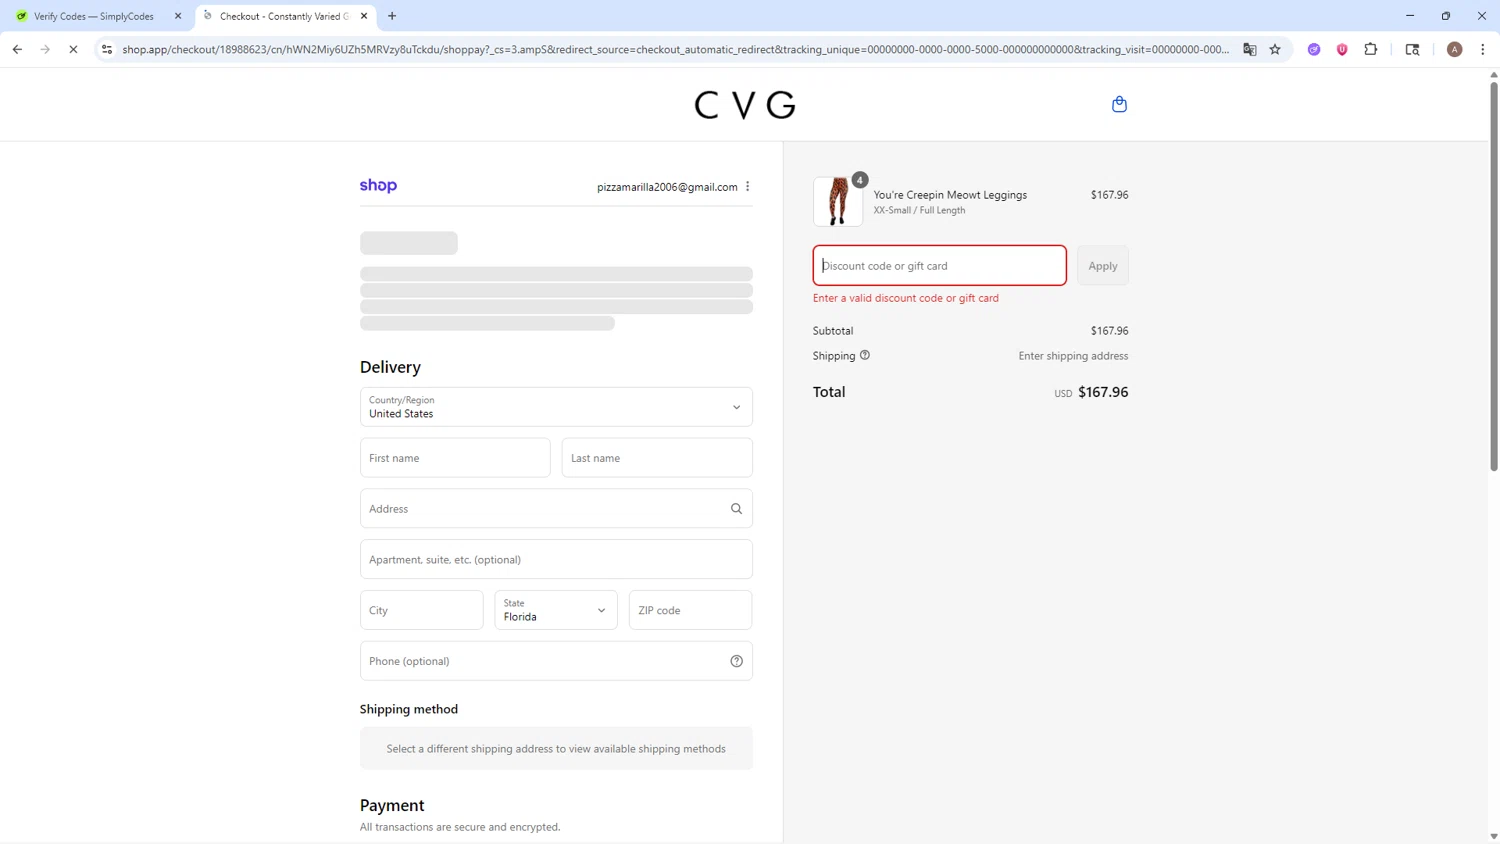
Task: Focus the City field
Action: [x=422, y=610]
